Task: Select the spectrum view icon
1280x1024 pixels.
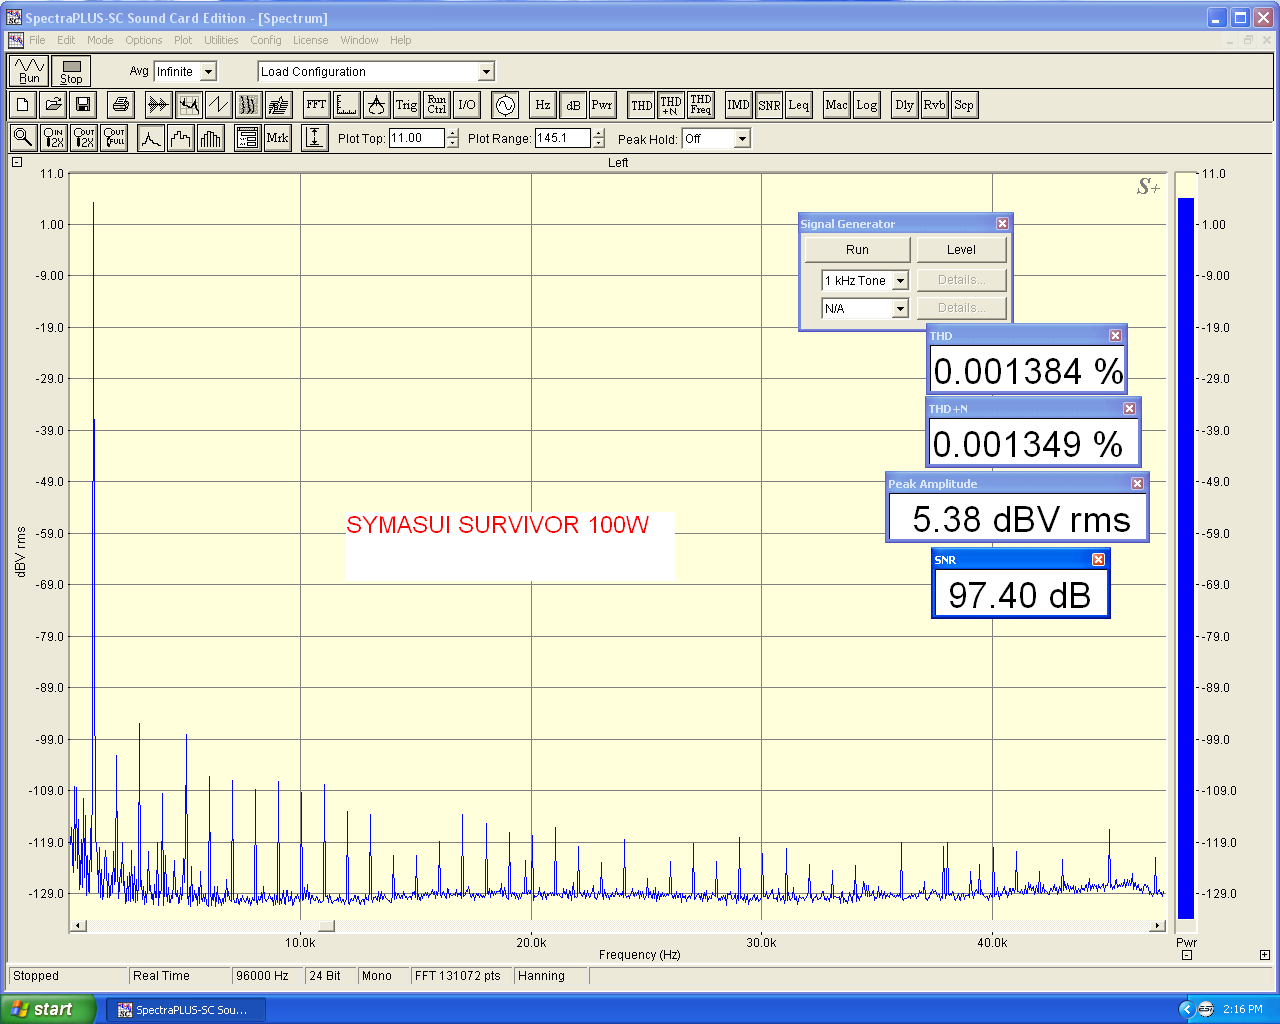Action: (188, 105)
